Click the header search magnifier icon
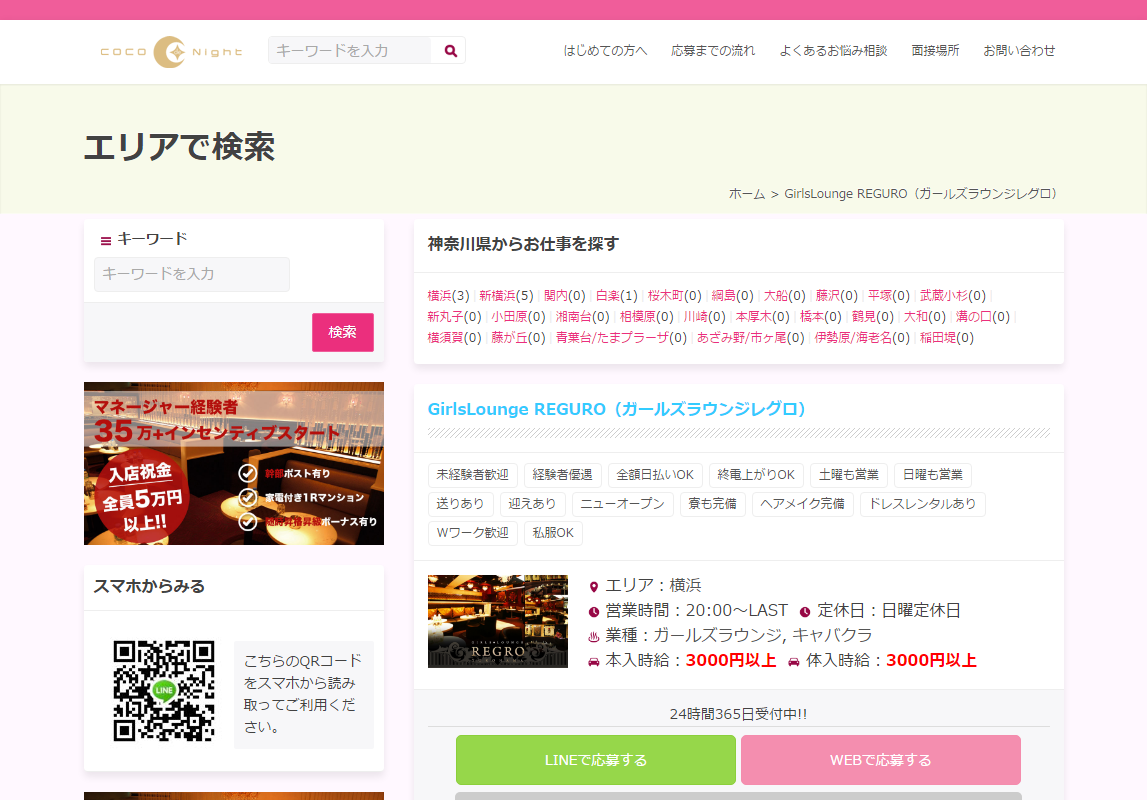The height and width of the screenshot is (800, 1147). click(451, 50)
